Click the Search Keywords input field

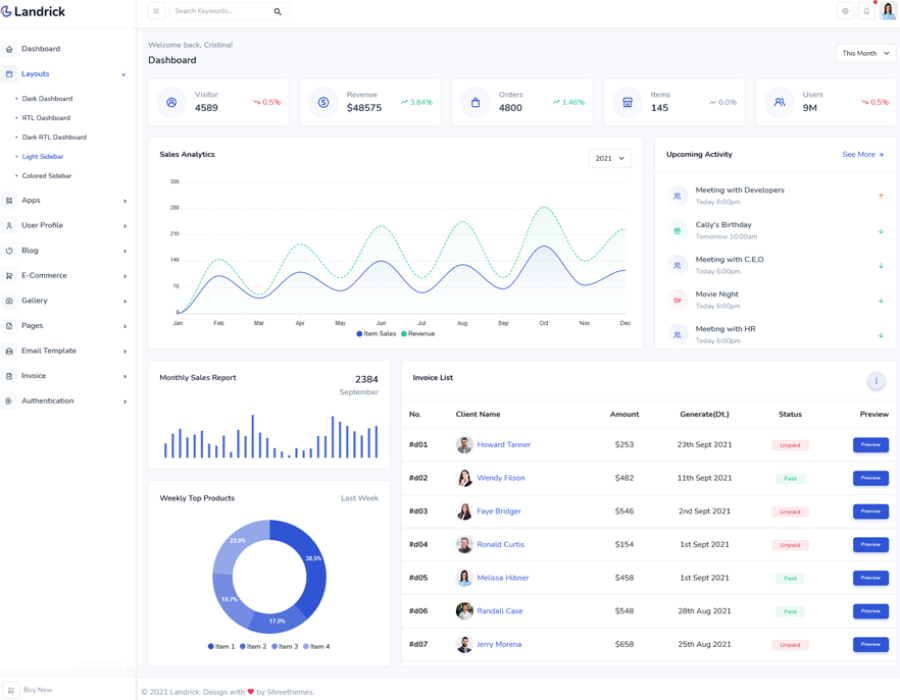218,11
